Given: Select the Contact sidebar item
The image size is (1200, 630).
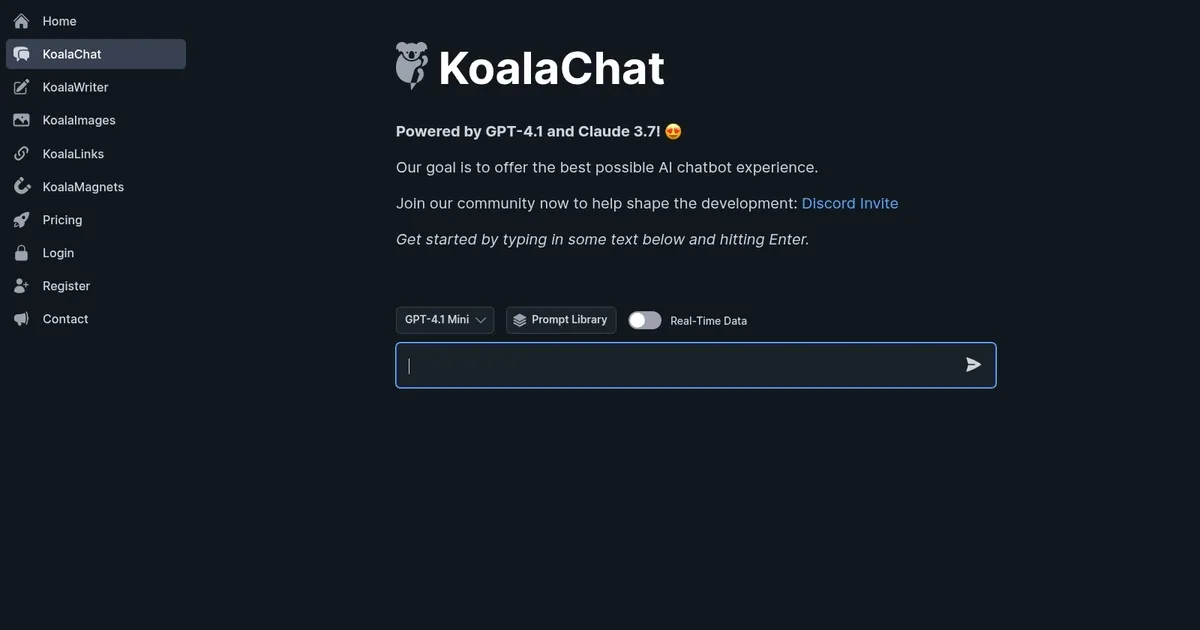Looking at the screenshot, I should 65,319.
